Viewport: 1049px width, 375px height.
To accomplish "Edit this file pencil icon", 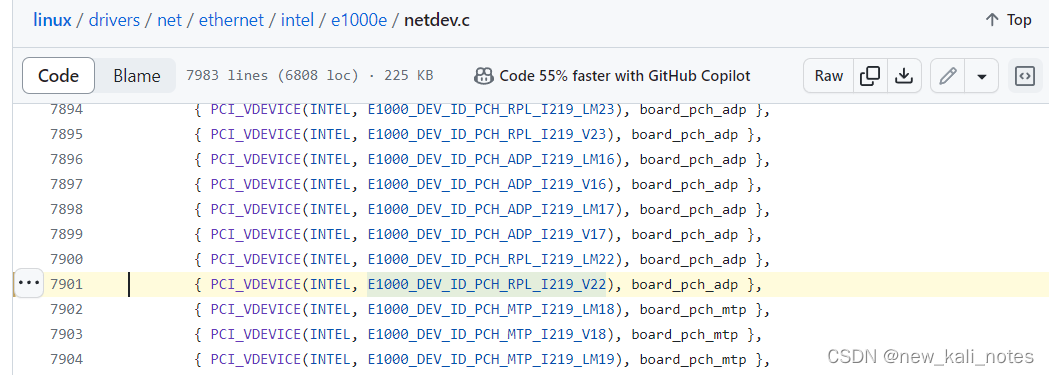I will 947,76.
